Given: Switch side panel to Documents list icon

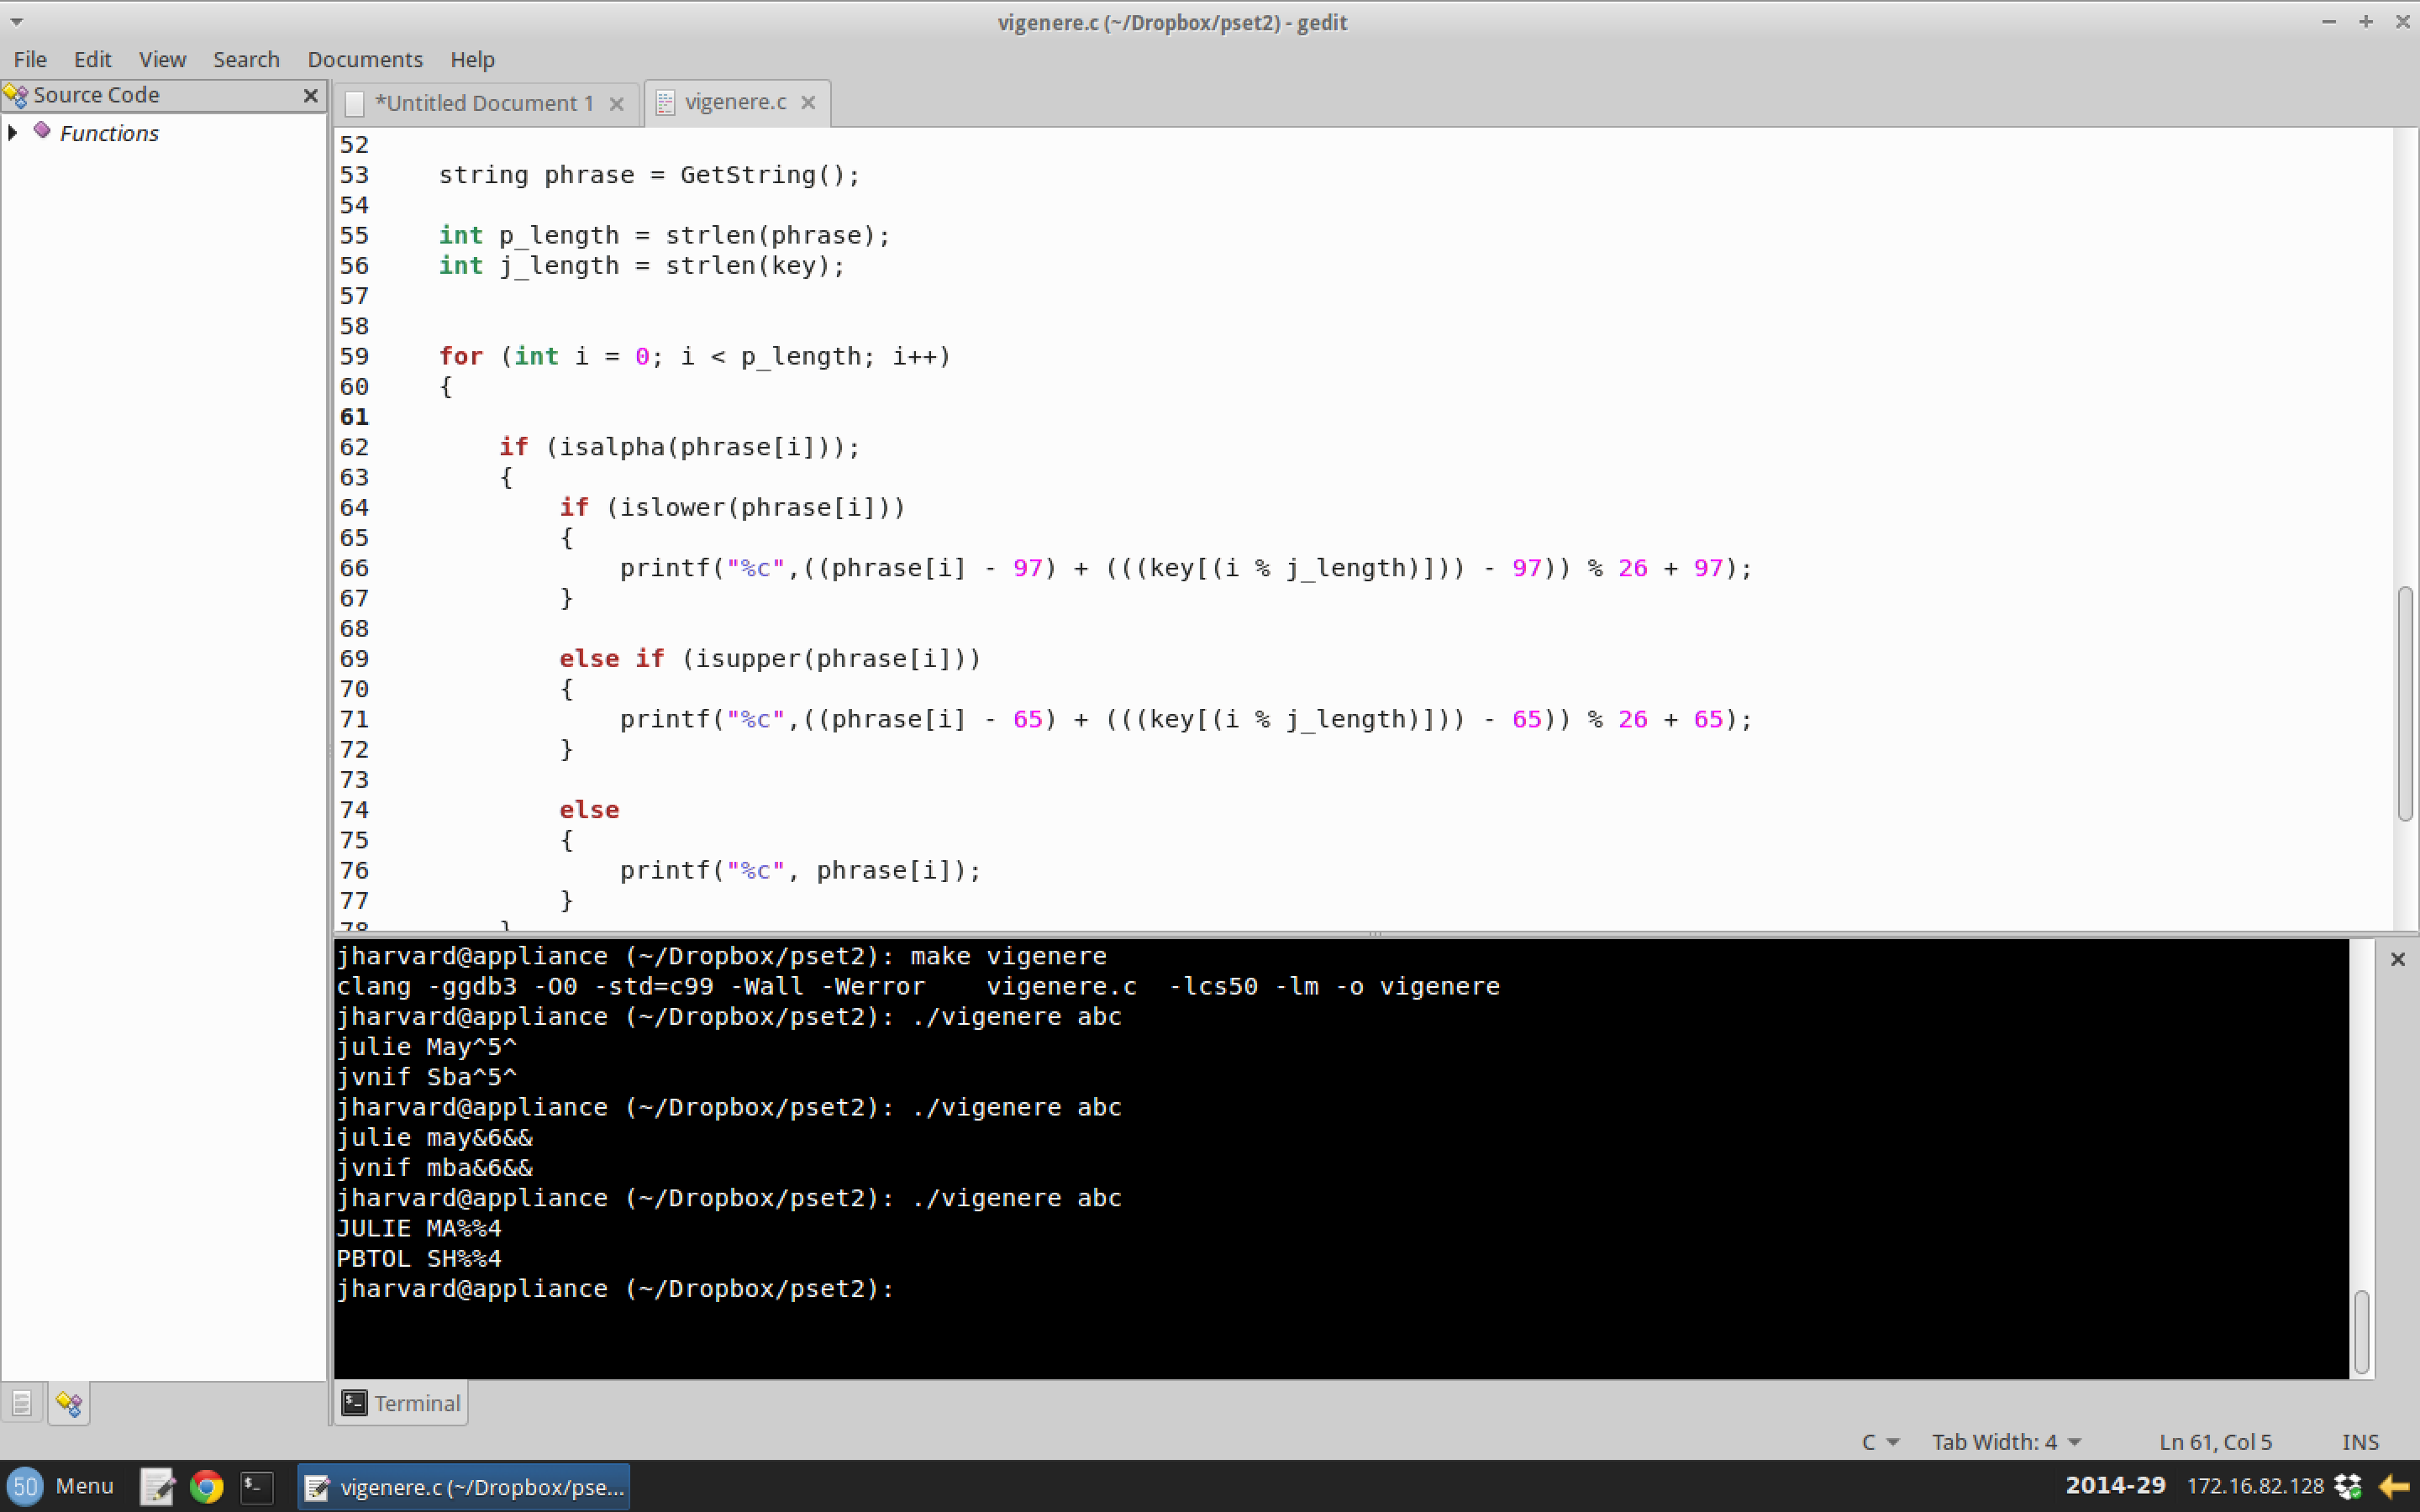Looking at the screenshot, I should [22, 1404].
